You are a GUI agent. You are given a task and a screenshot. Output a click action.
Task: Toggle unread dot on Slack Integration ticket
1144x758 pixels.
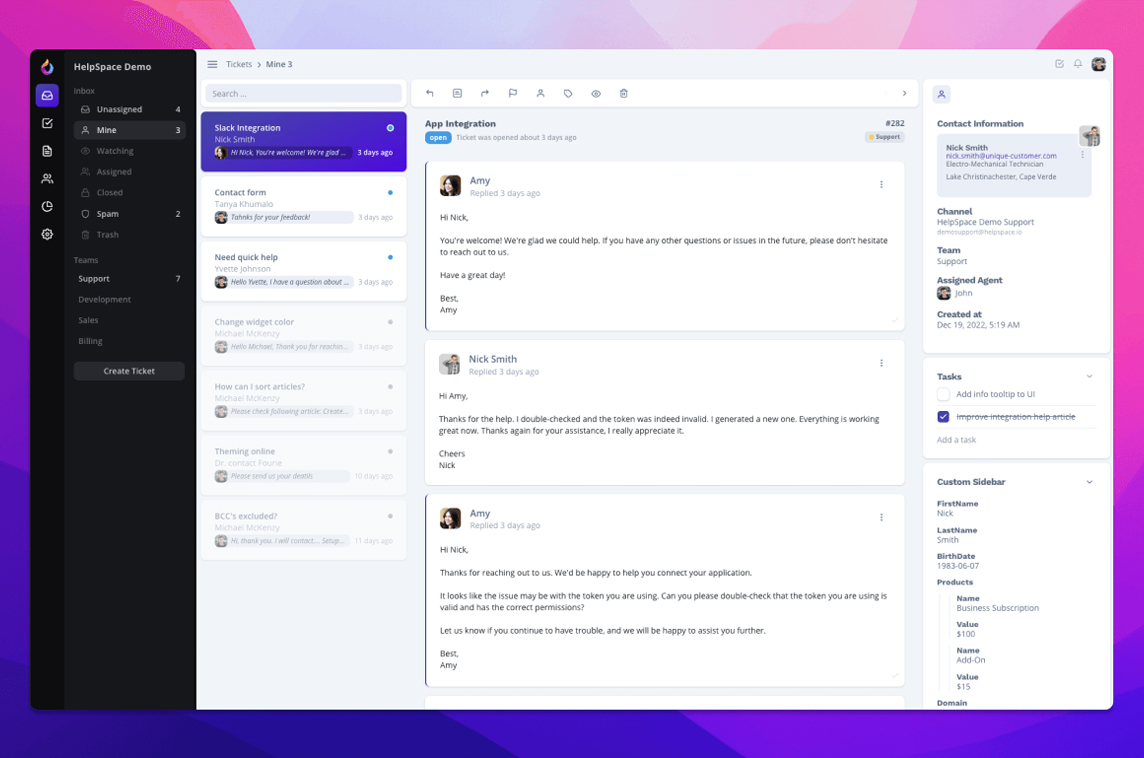(390, 128)
